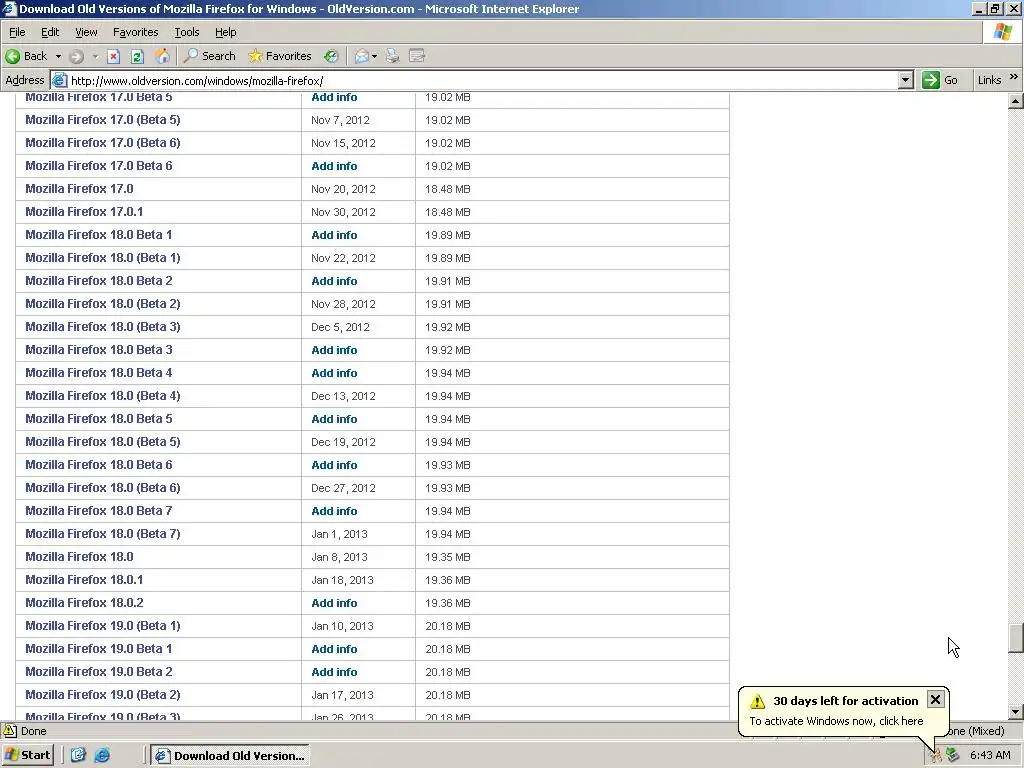Click the Print icon

pyautogui.click(x=392, y=56)
